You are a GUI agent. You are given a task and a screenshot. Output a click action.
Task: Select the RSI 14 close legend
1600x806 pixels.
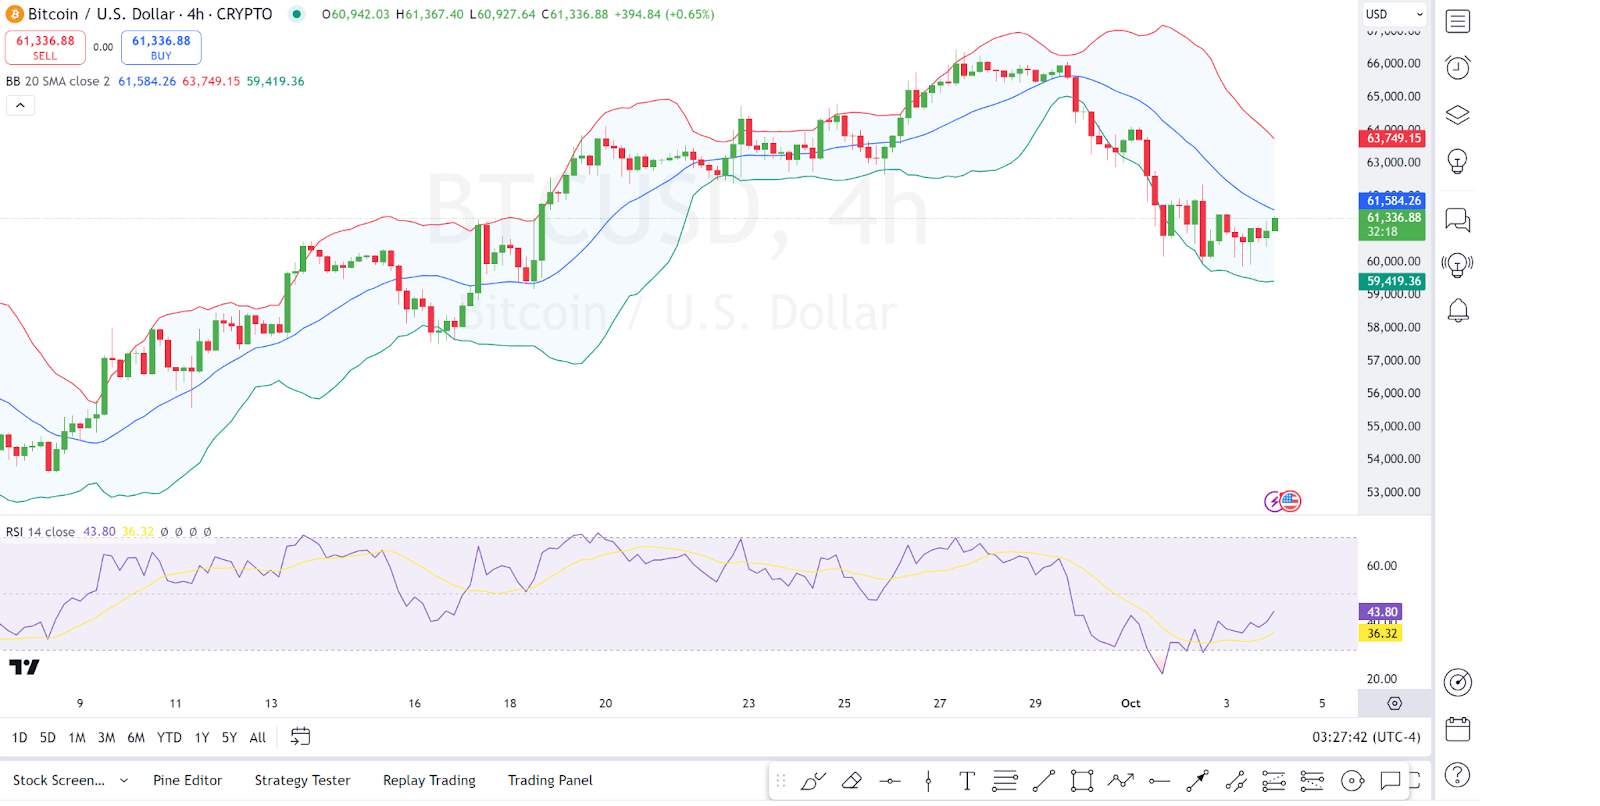[x=41, y=532]
